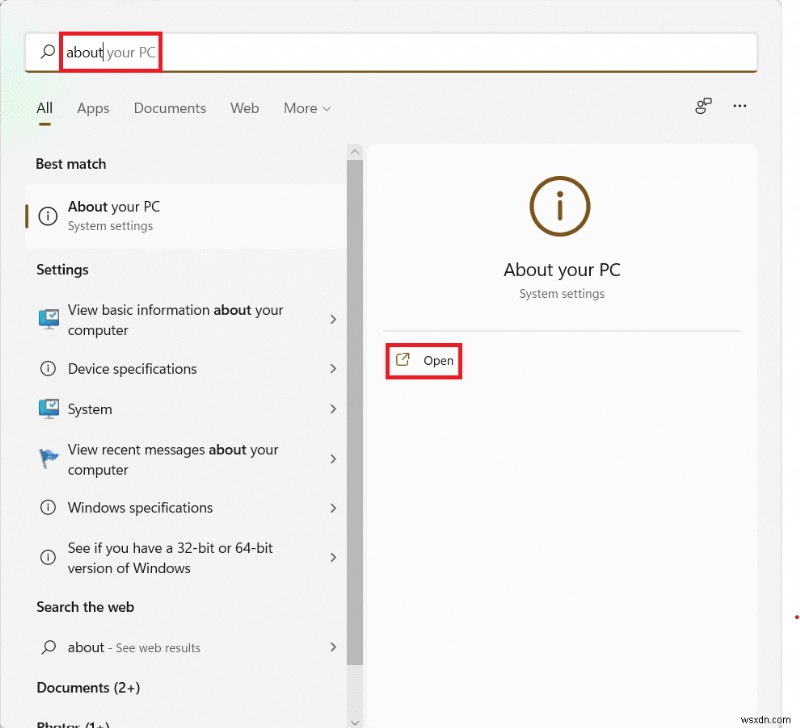Click the About your PC info icon in Best match

click(48, 216)
